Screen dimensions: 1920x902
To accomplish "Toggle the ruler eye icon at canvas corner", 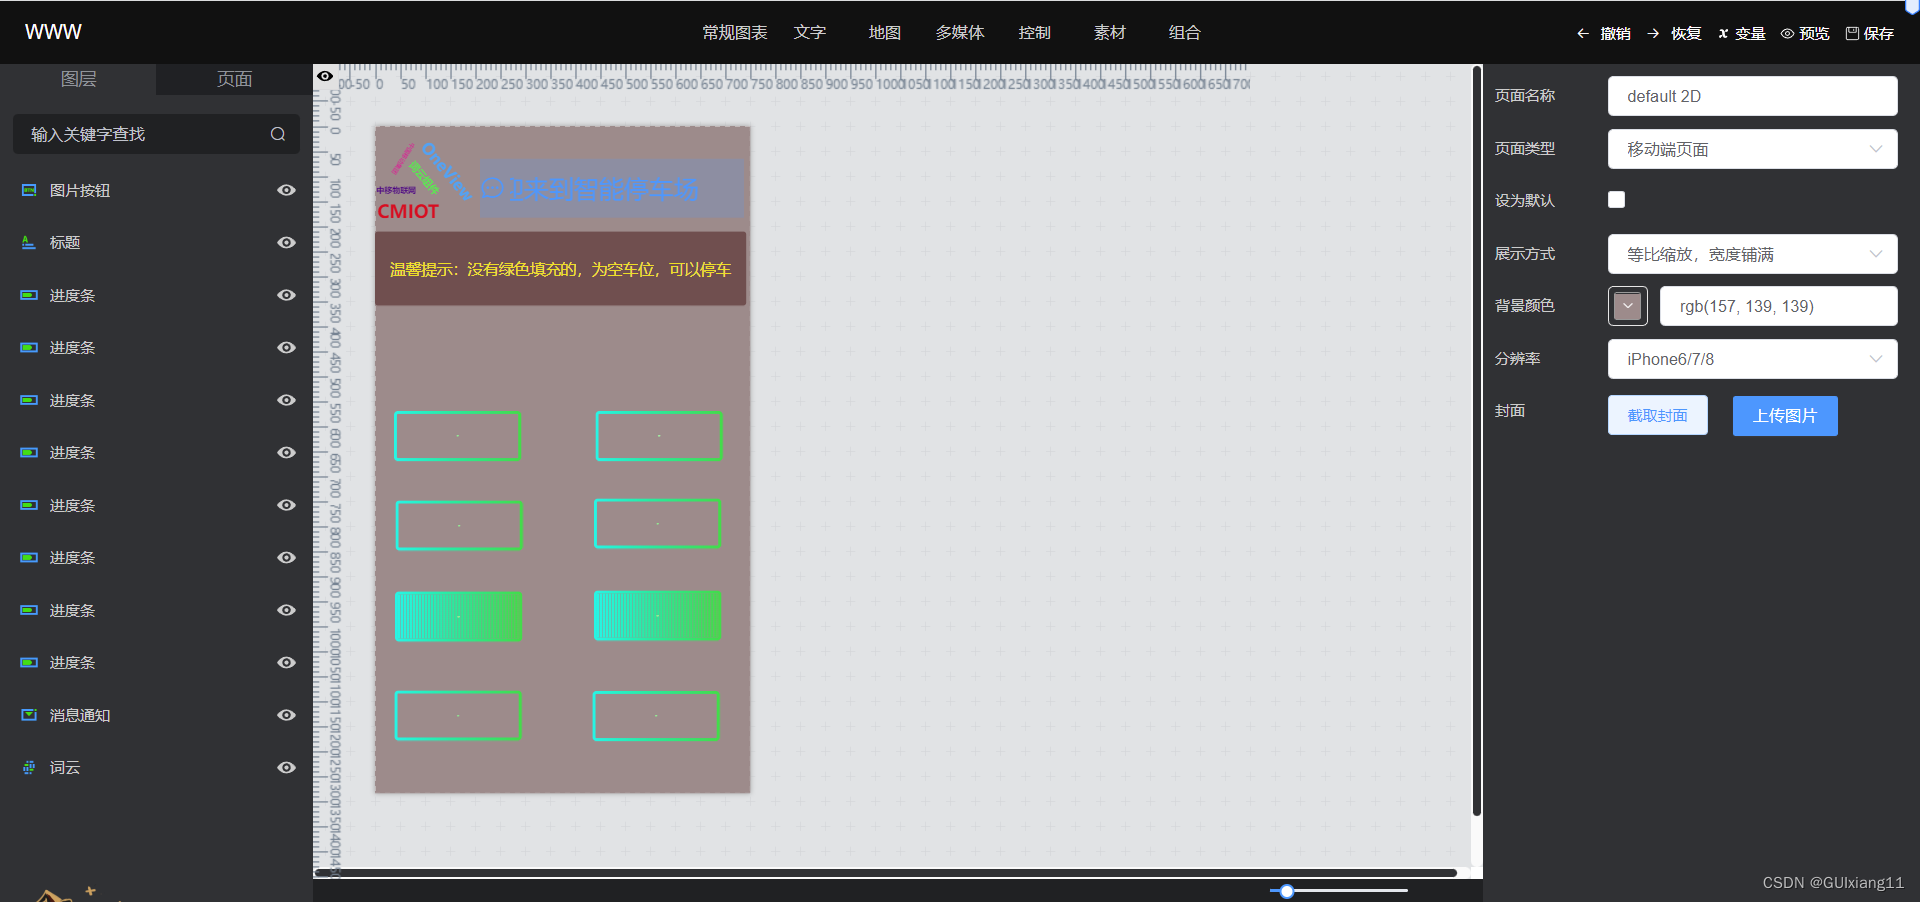I will [325, 76].
